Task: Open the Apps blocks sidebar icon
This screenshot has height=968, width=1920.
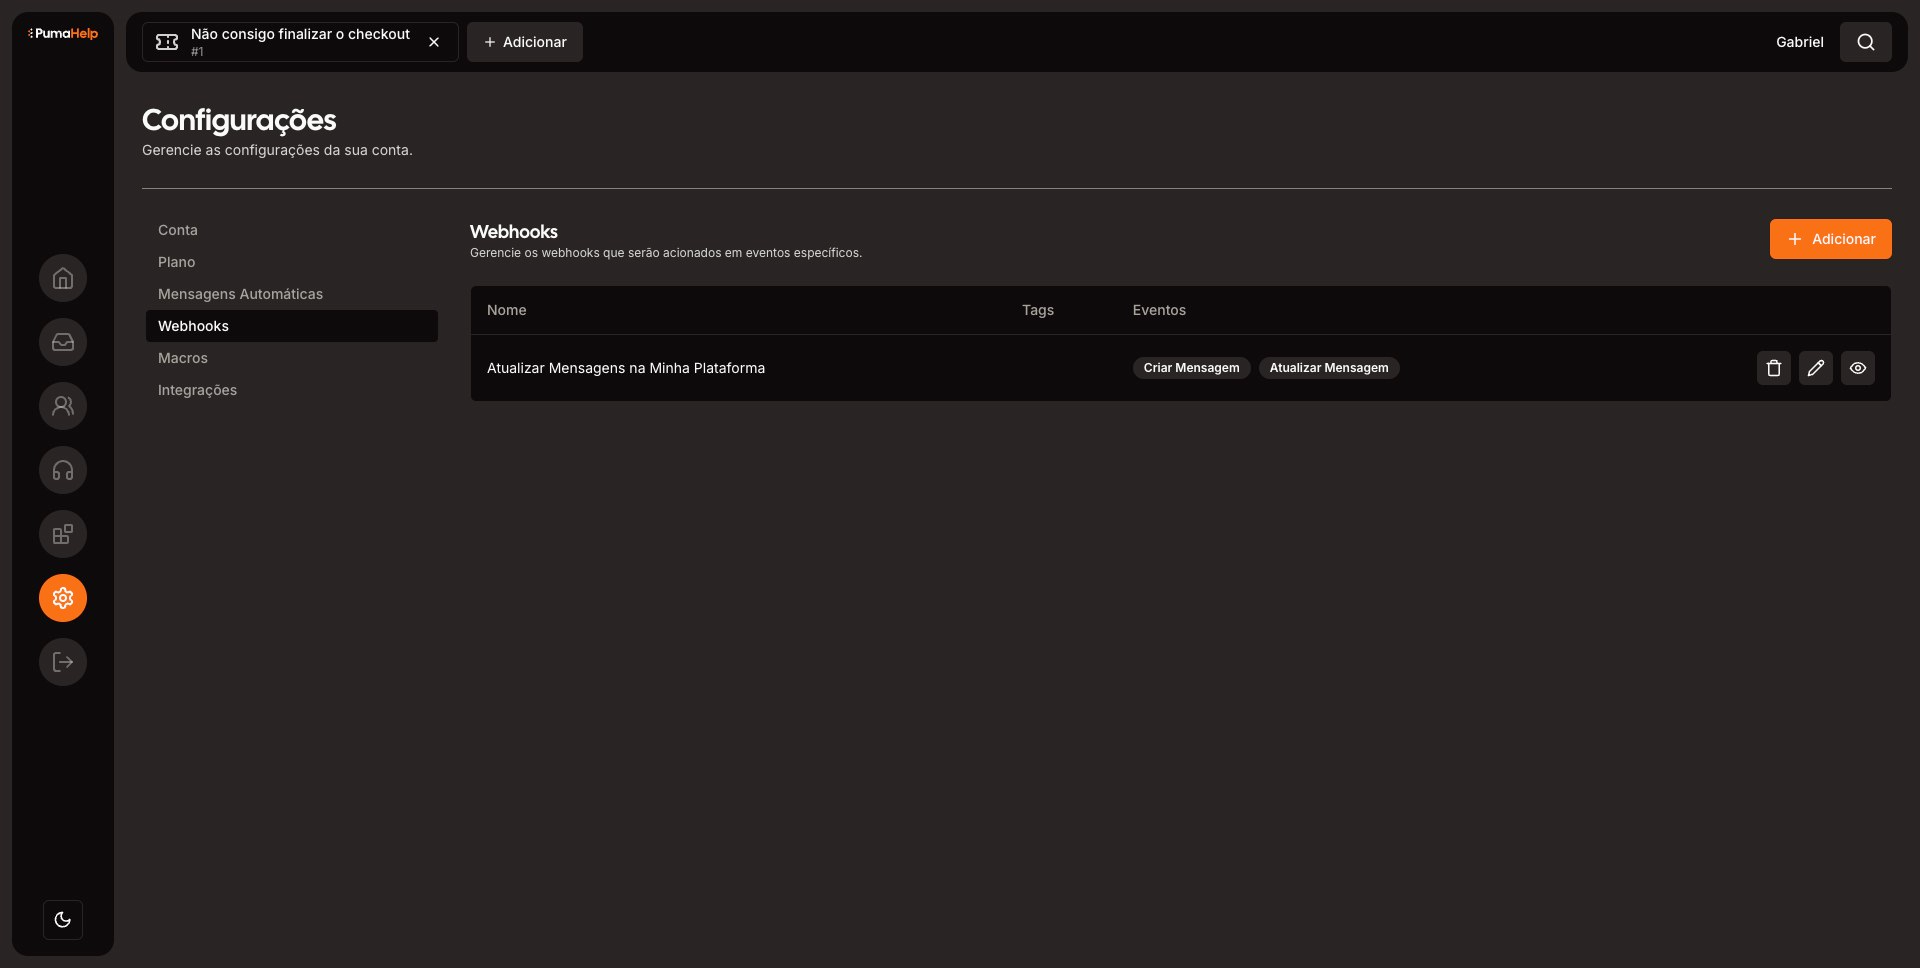Action: [x=63, y=534]
